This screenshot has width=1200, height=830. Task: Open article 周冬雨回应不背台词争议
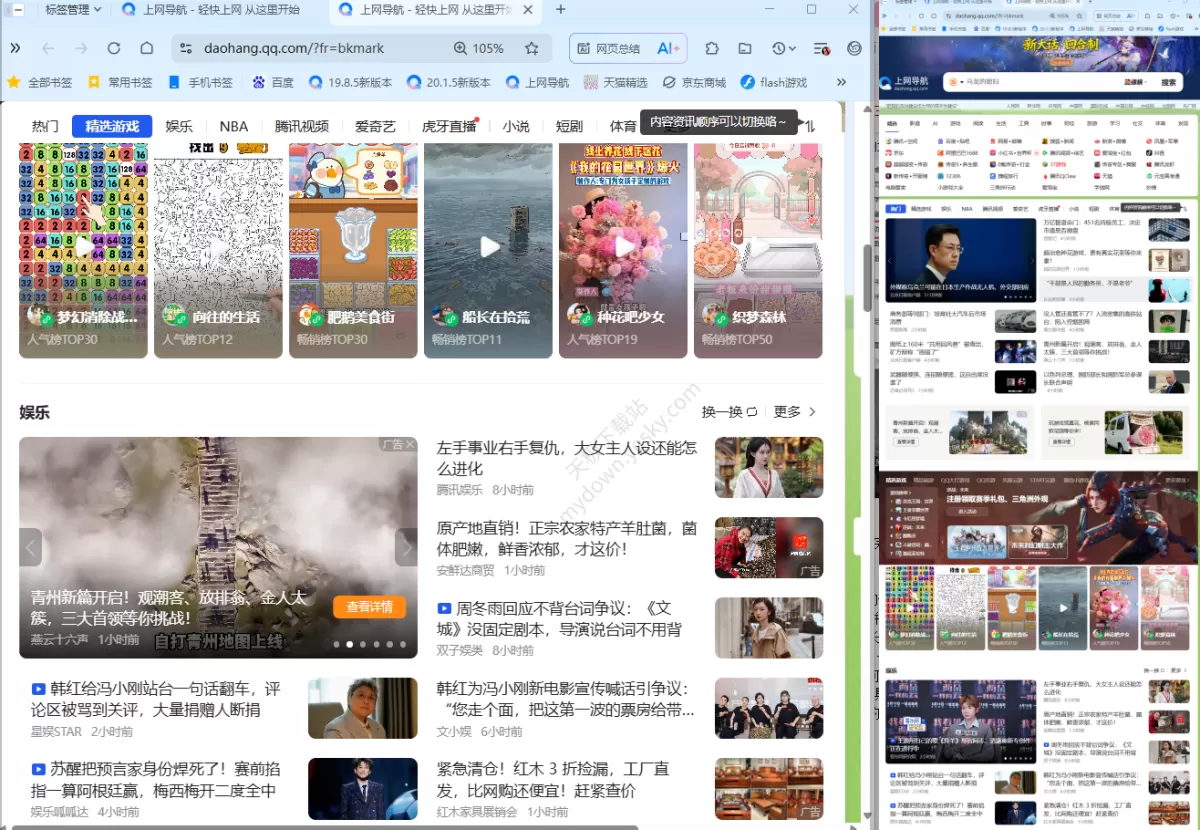click(560, 618)
